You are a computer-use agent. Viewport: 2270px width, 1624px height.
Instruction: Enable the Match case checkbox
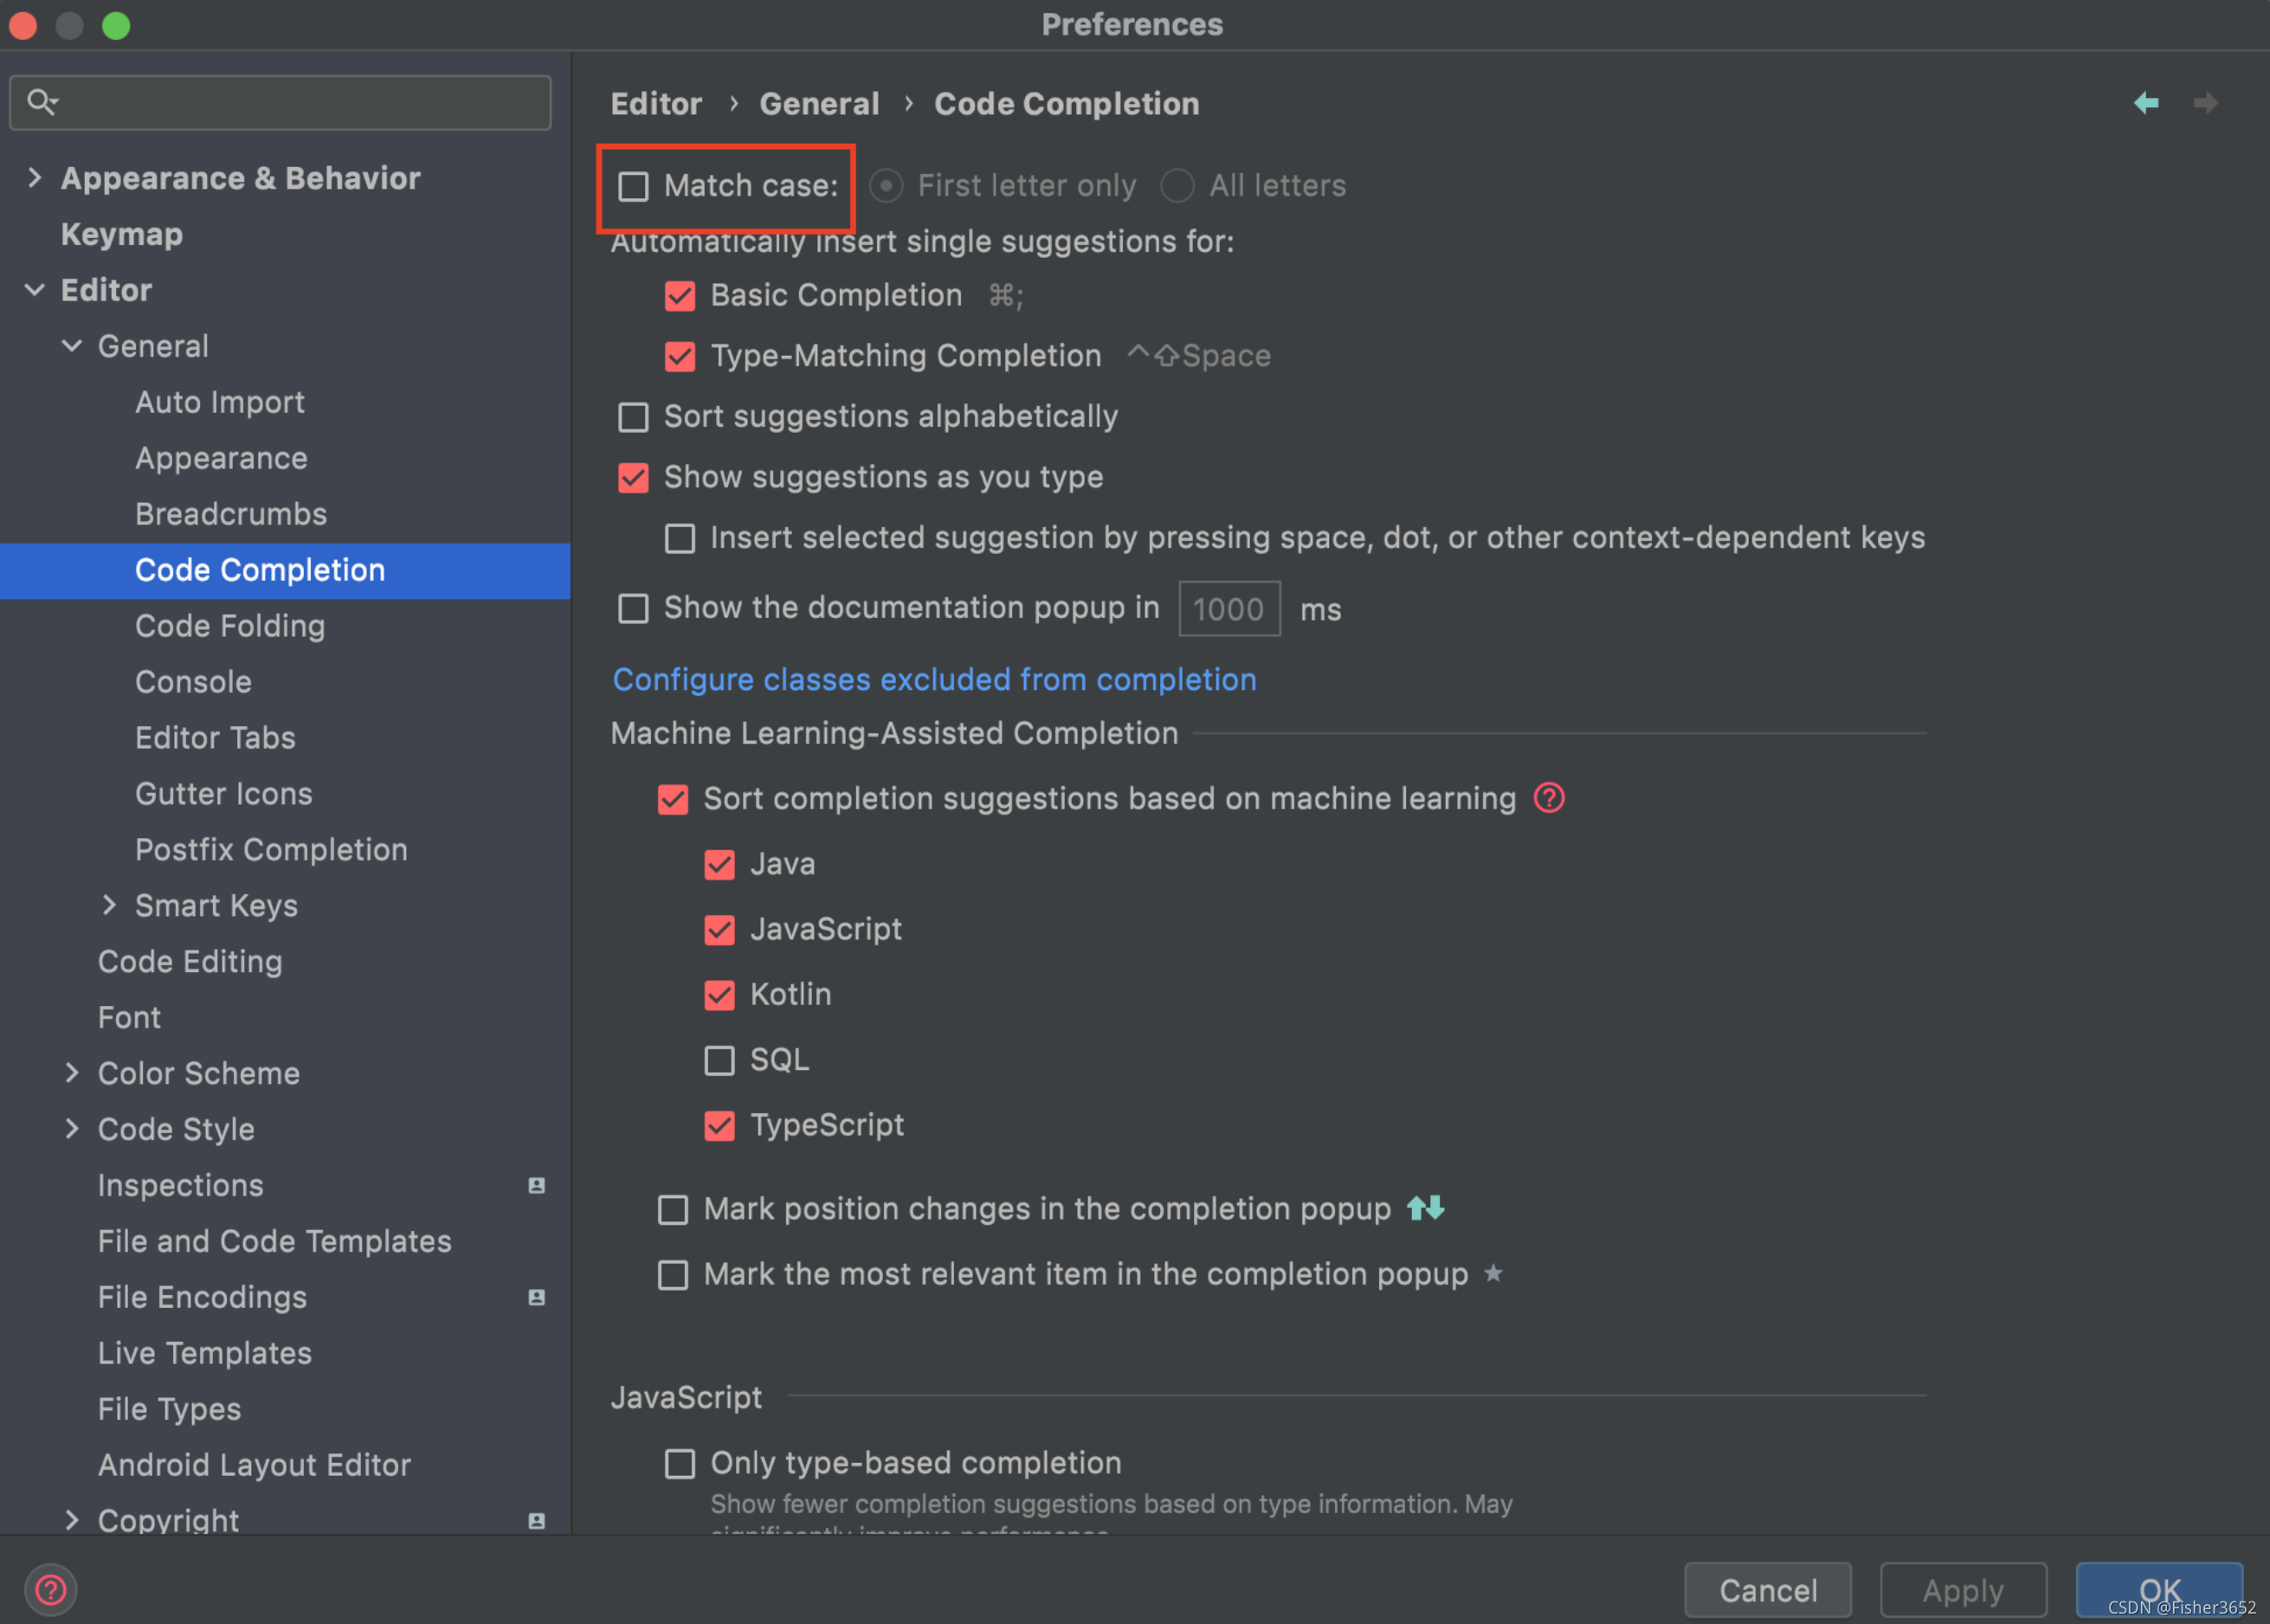tap(633, 186)
